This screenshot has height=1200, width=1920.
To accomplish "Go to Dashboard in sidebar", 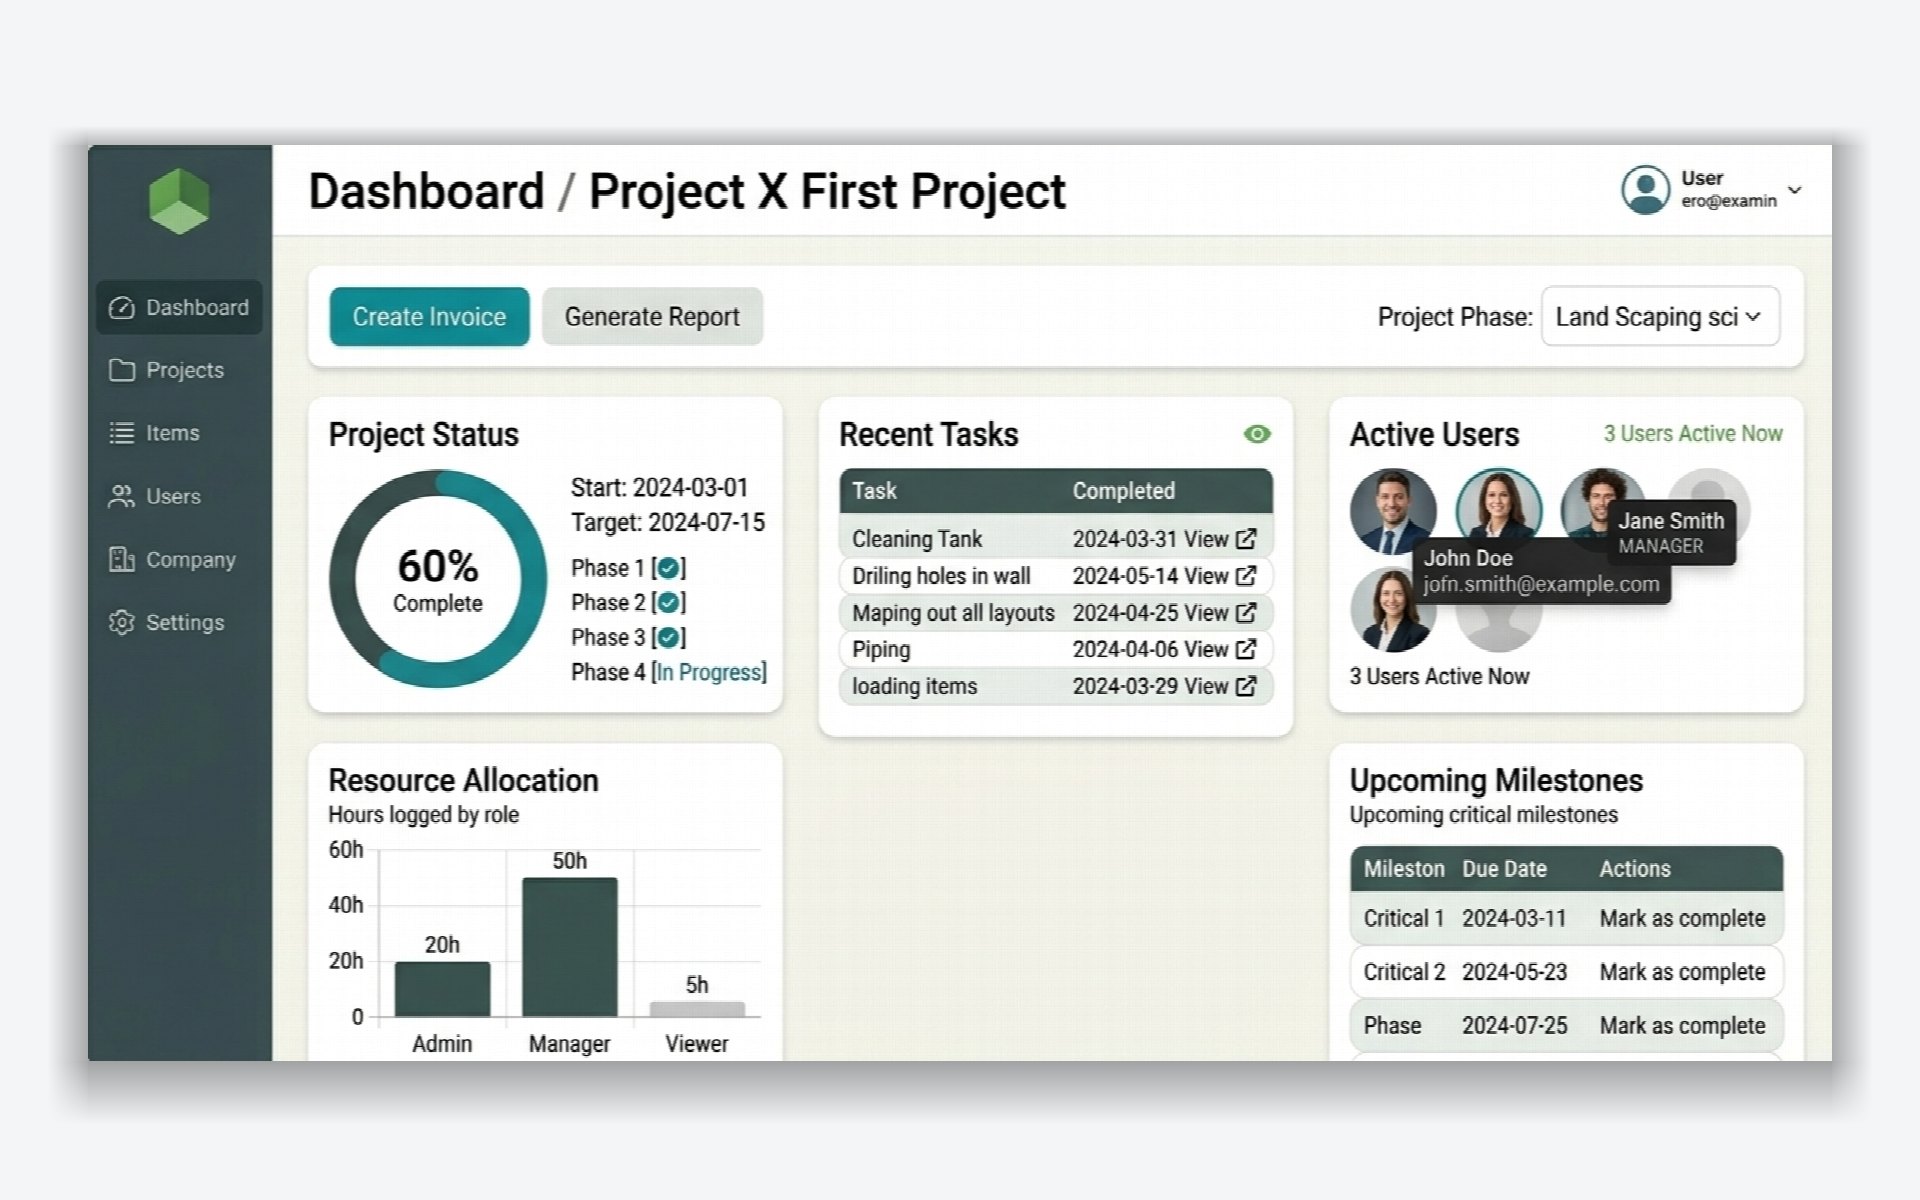I will point(179,308).
